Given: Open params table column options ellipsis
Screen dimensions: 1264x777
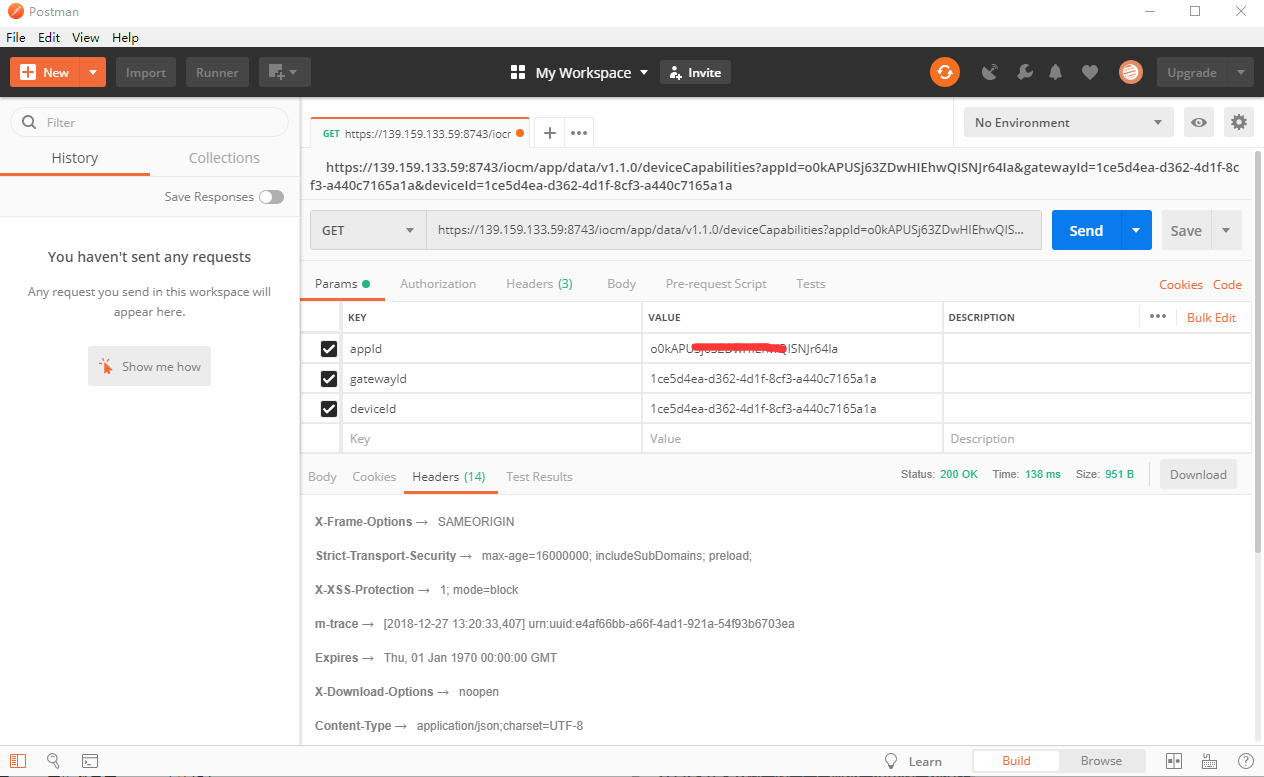Looking at the screenshot, I should pos(1158,316).
